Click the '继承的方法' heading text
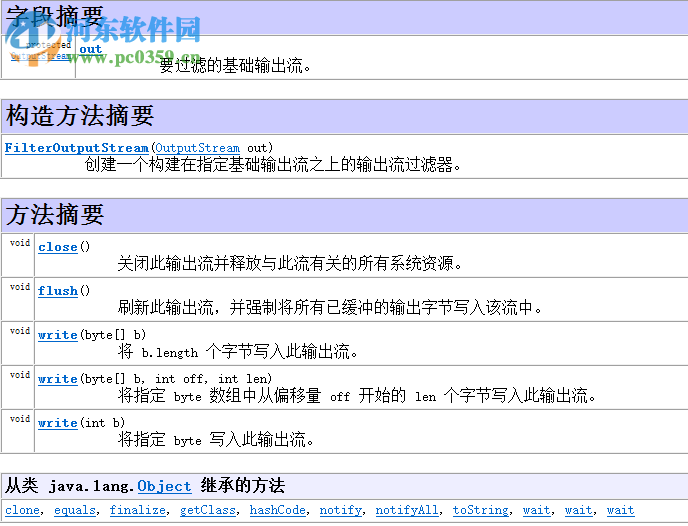 click(x=243, y=486)
